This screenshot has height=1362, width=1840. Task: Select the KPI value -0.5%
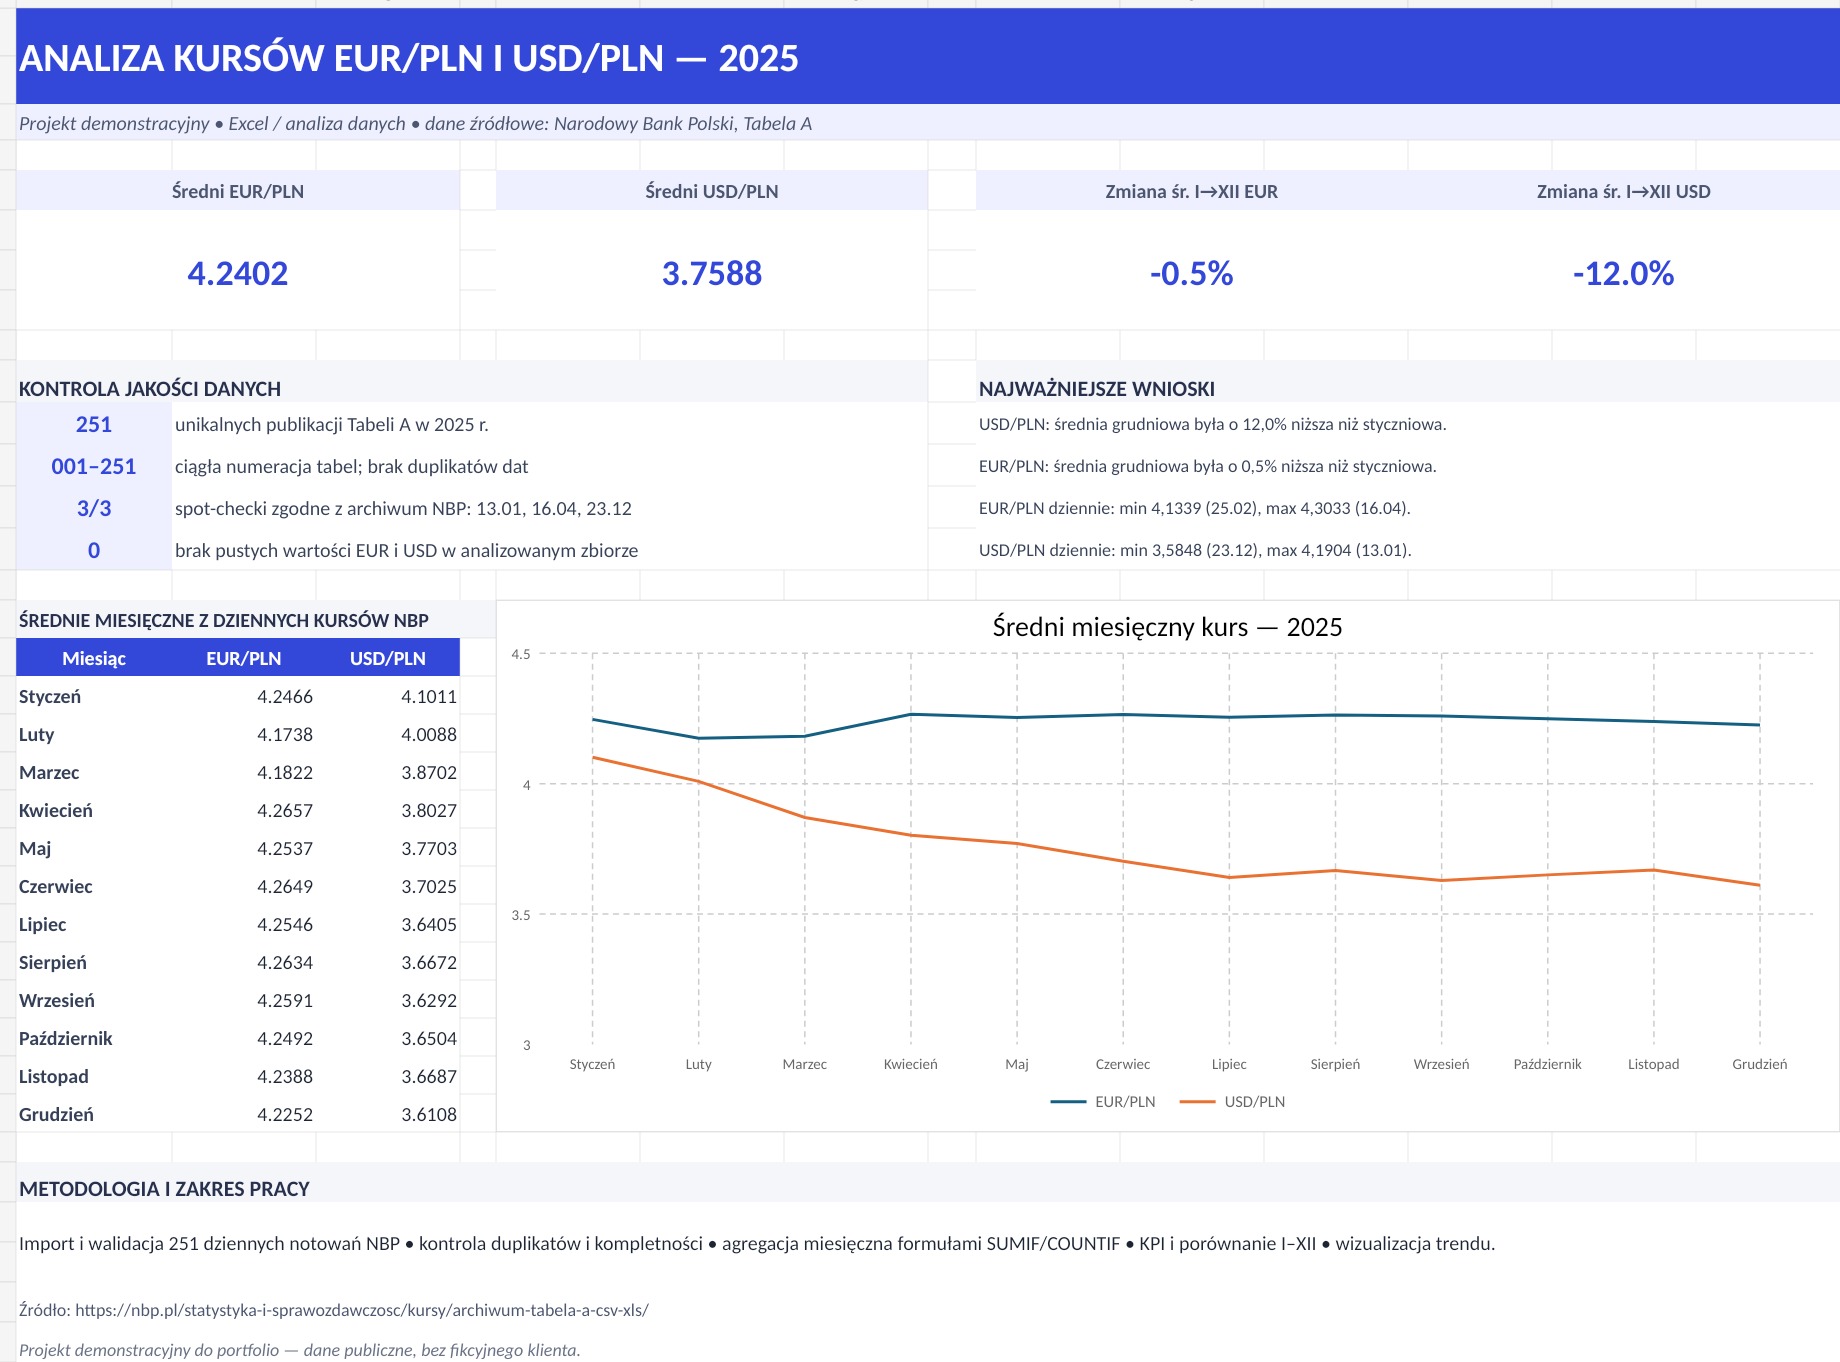point(1192,273)
